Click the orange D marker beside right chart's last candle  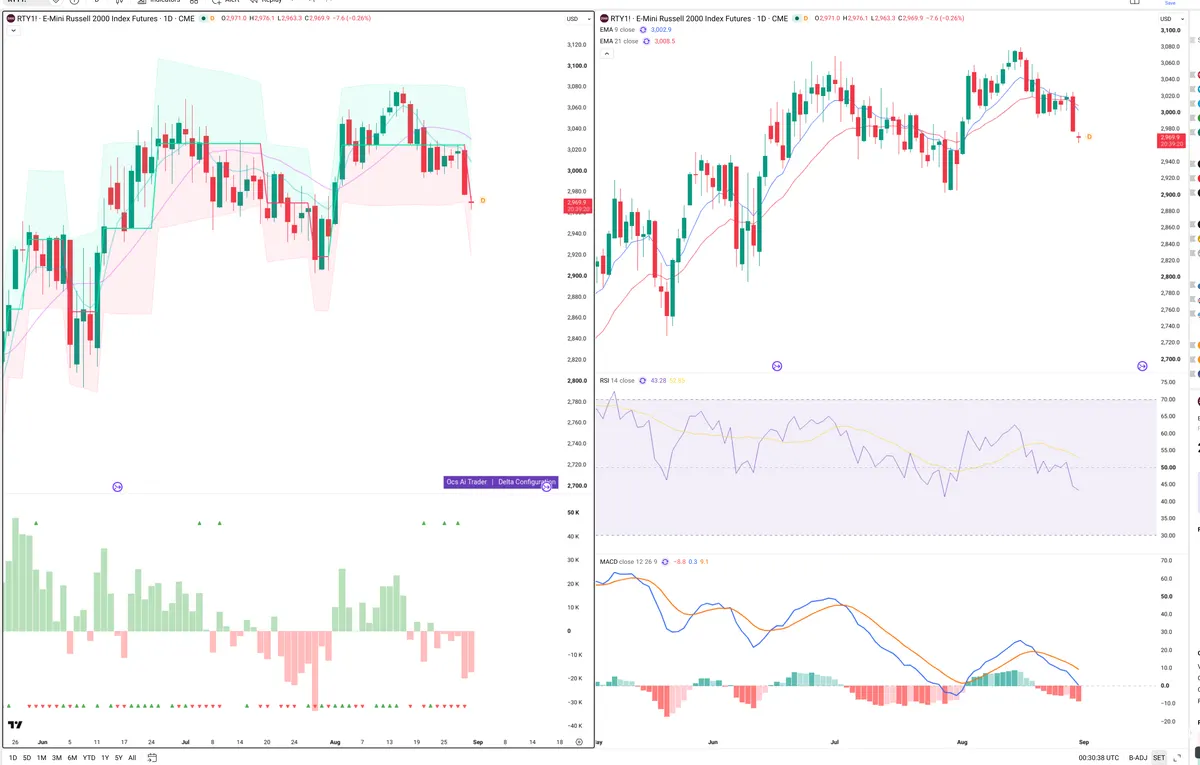click(1089, 136)
